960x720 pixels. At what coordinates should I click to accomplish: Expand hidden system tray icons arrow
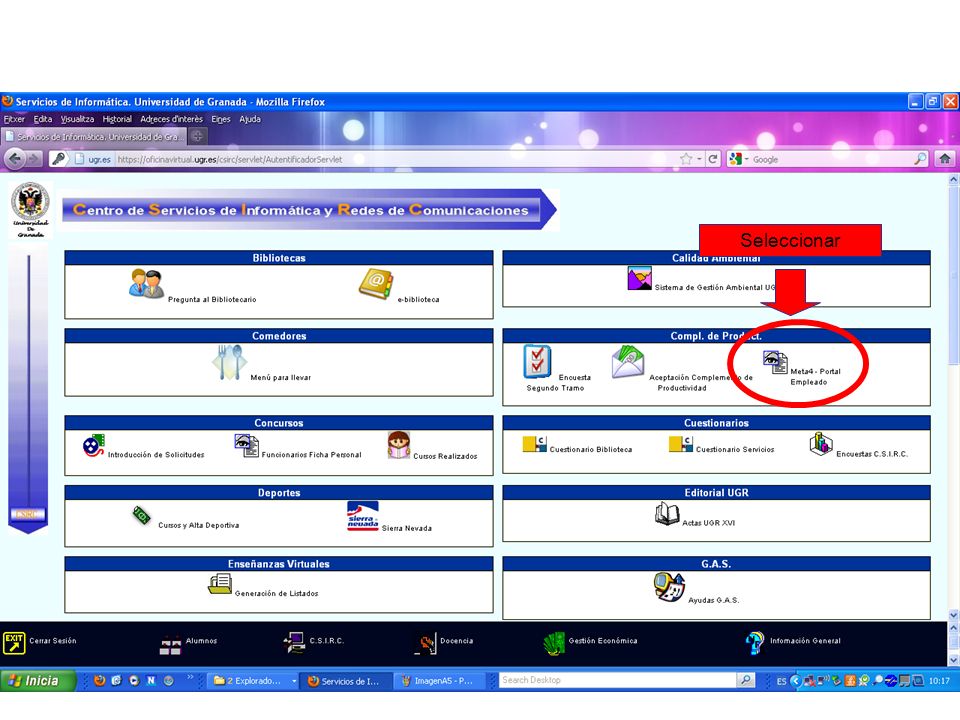click(x=795, y=680)
